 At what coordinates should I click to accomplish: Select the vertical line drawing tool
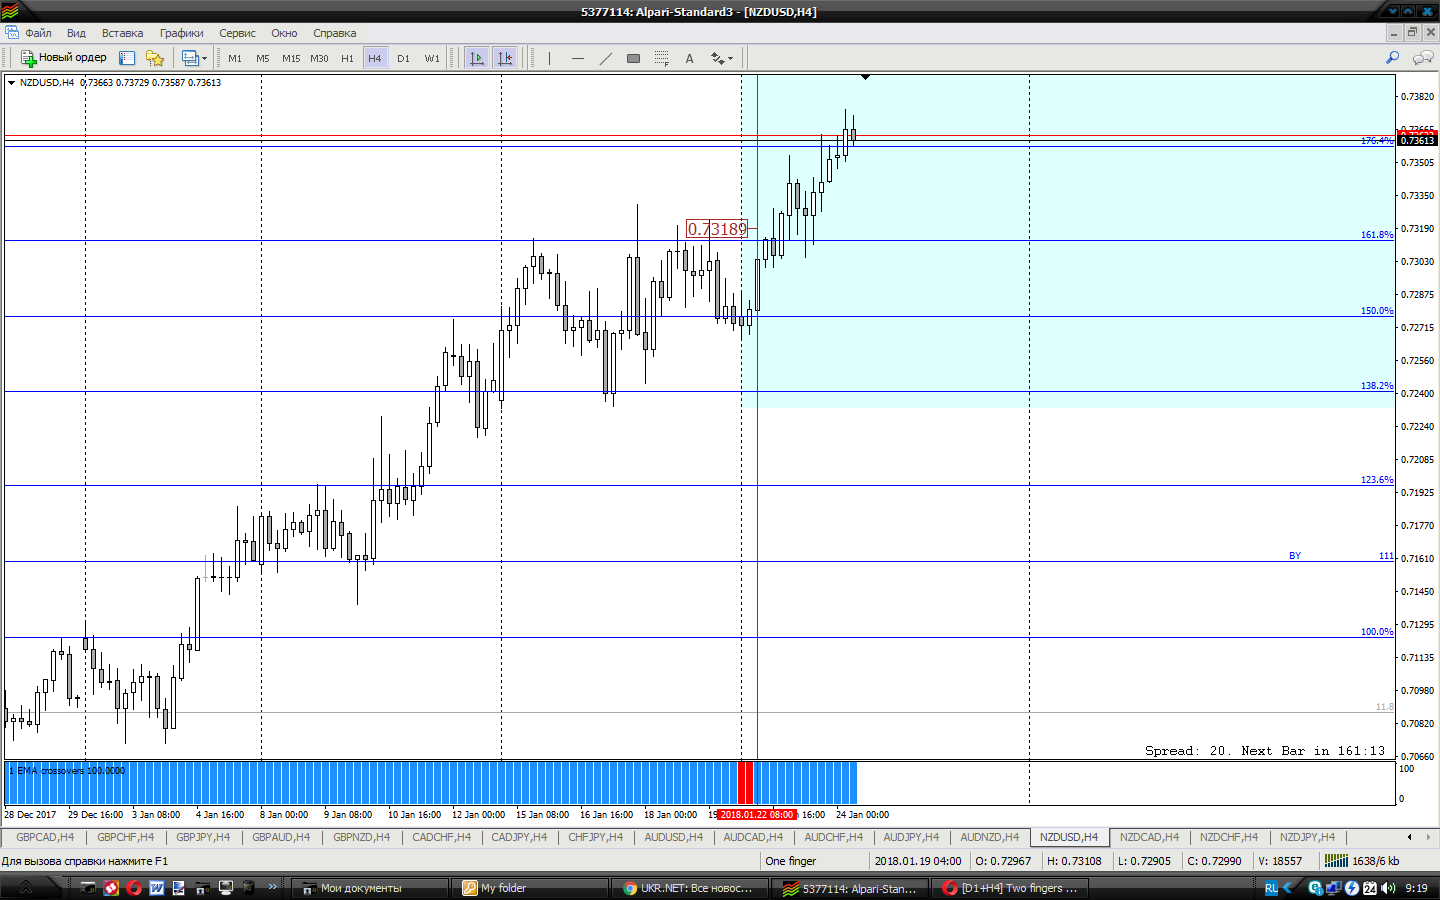tap(549, 58)
